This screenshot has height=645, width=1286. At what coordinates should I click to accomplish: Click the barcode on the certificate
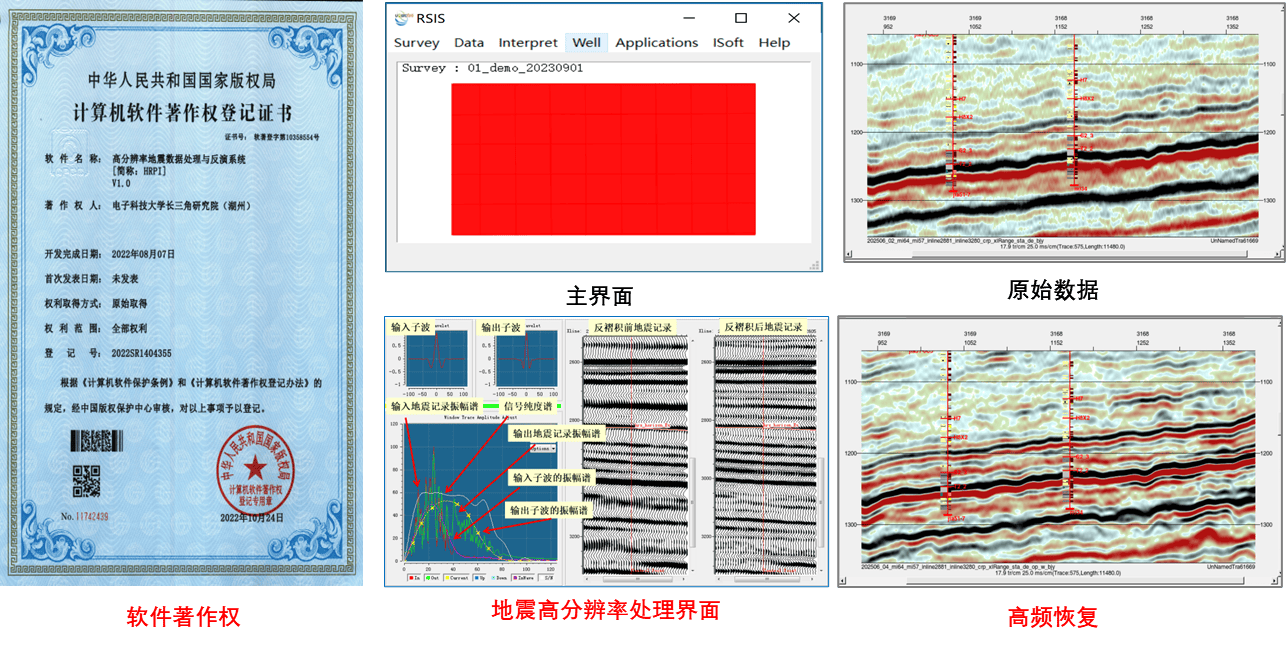(x=93, y=439)
